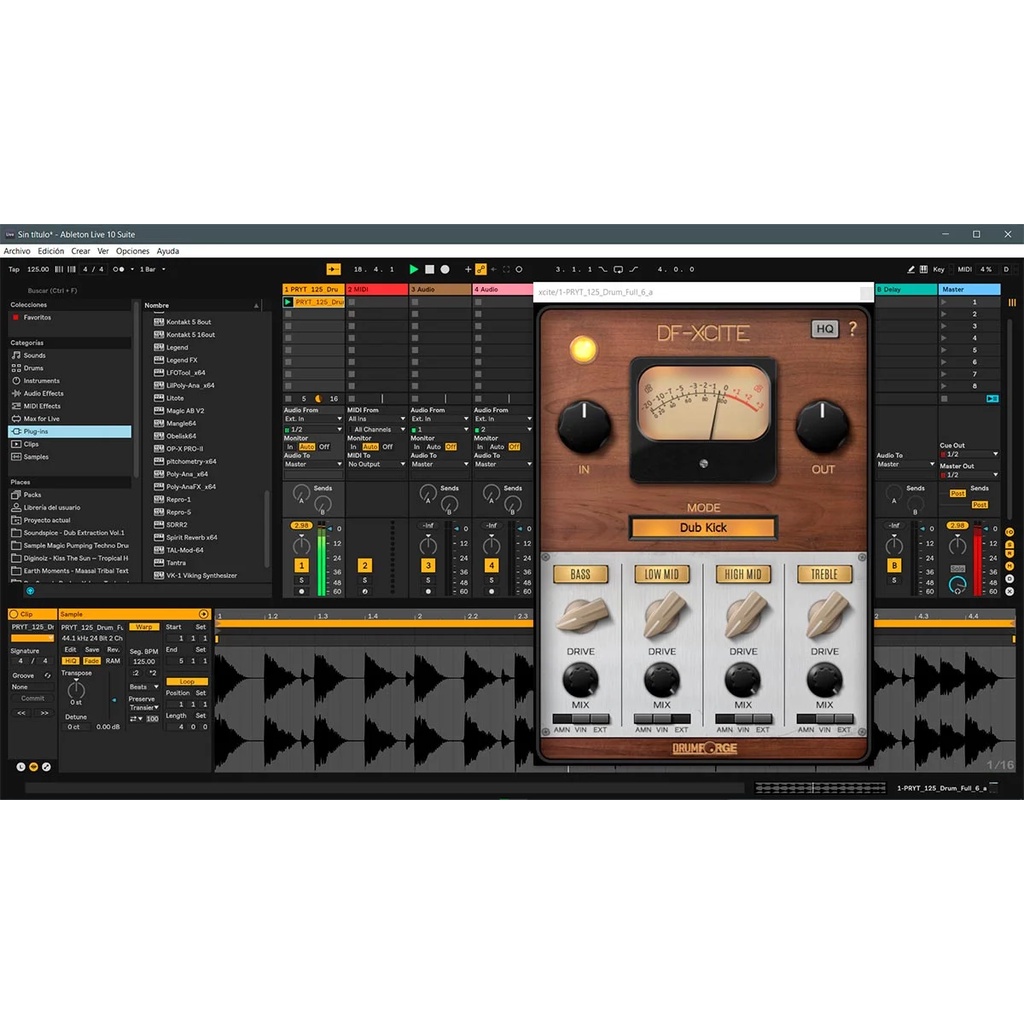Open the Master Out 1/2 dropdown
Image resolution: width=1024 pixels, height=1024 pixels.
point(969,475)
